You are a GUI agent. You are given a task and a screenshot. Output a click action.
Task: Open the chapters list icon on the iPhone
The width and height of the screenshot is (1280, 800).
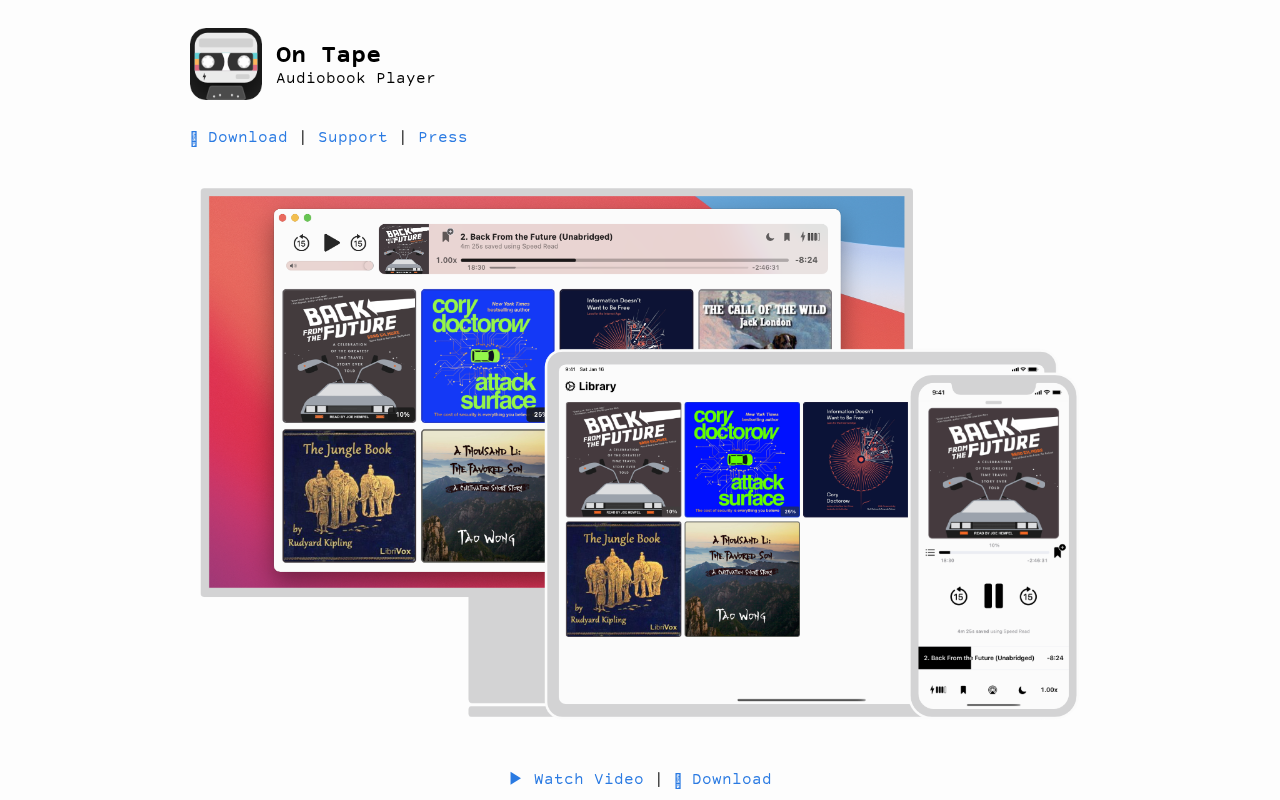pyautogui.click(x=930, y=552)
